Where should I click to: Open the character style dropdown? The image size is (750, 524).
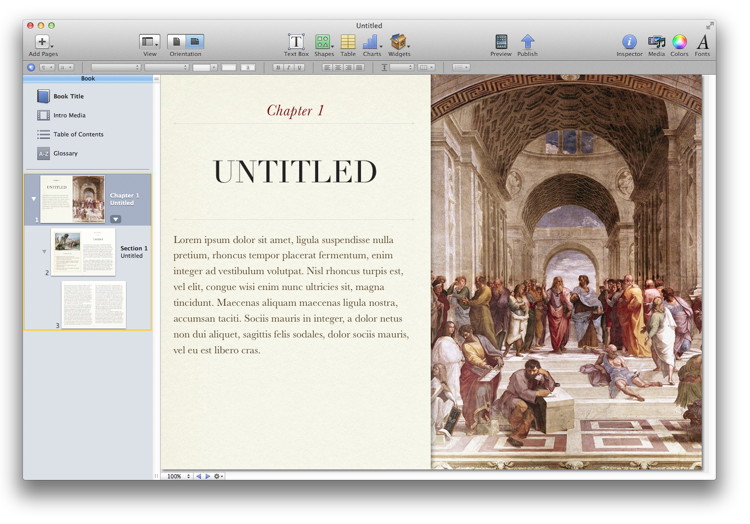(66, 67)
